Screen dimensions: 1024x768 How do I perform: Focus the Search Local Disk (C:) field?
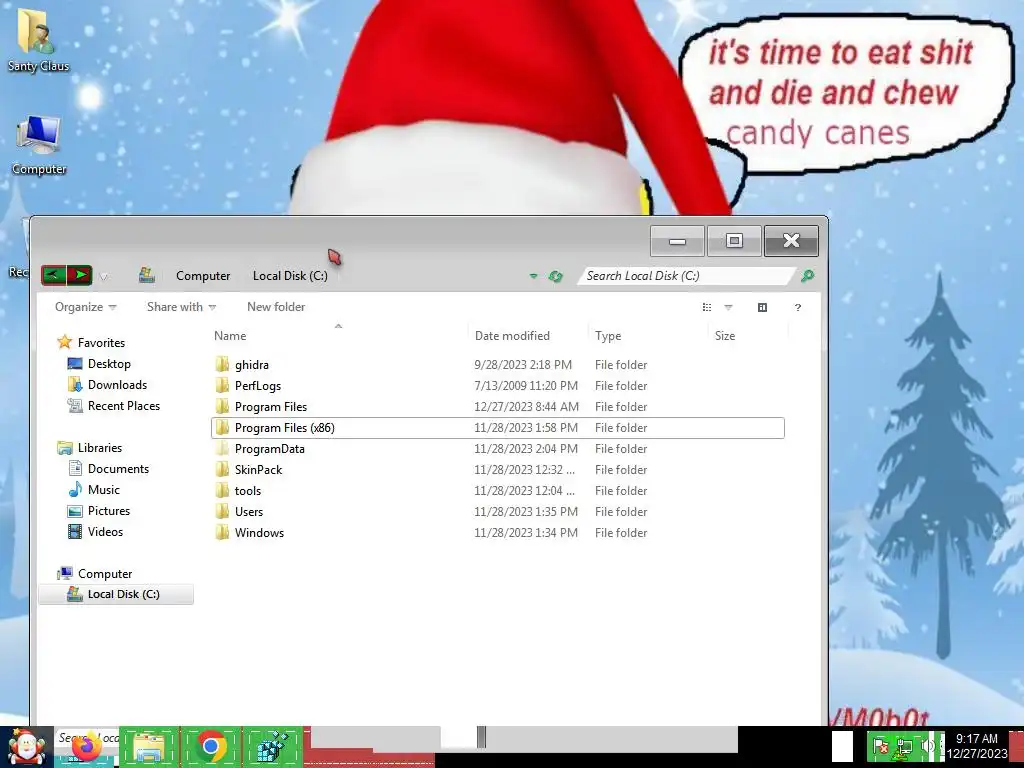point(686,276)
